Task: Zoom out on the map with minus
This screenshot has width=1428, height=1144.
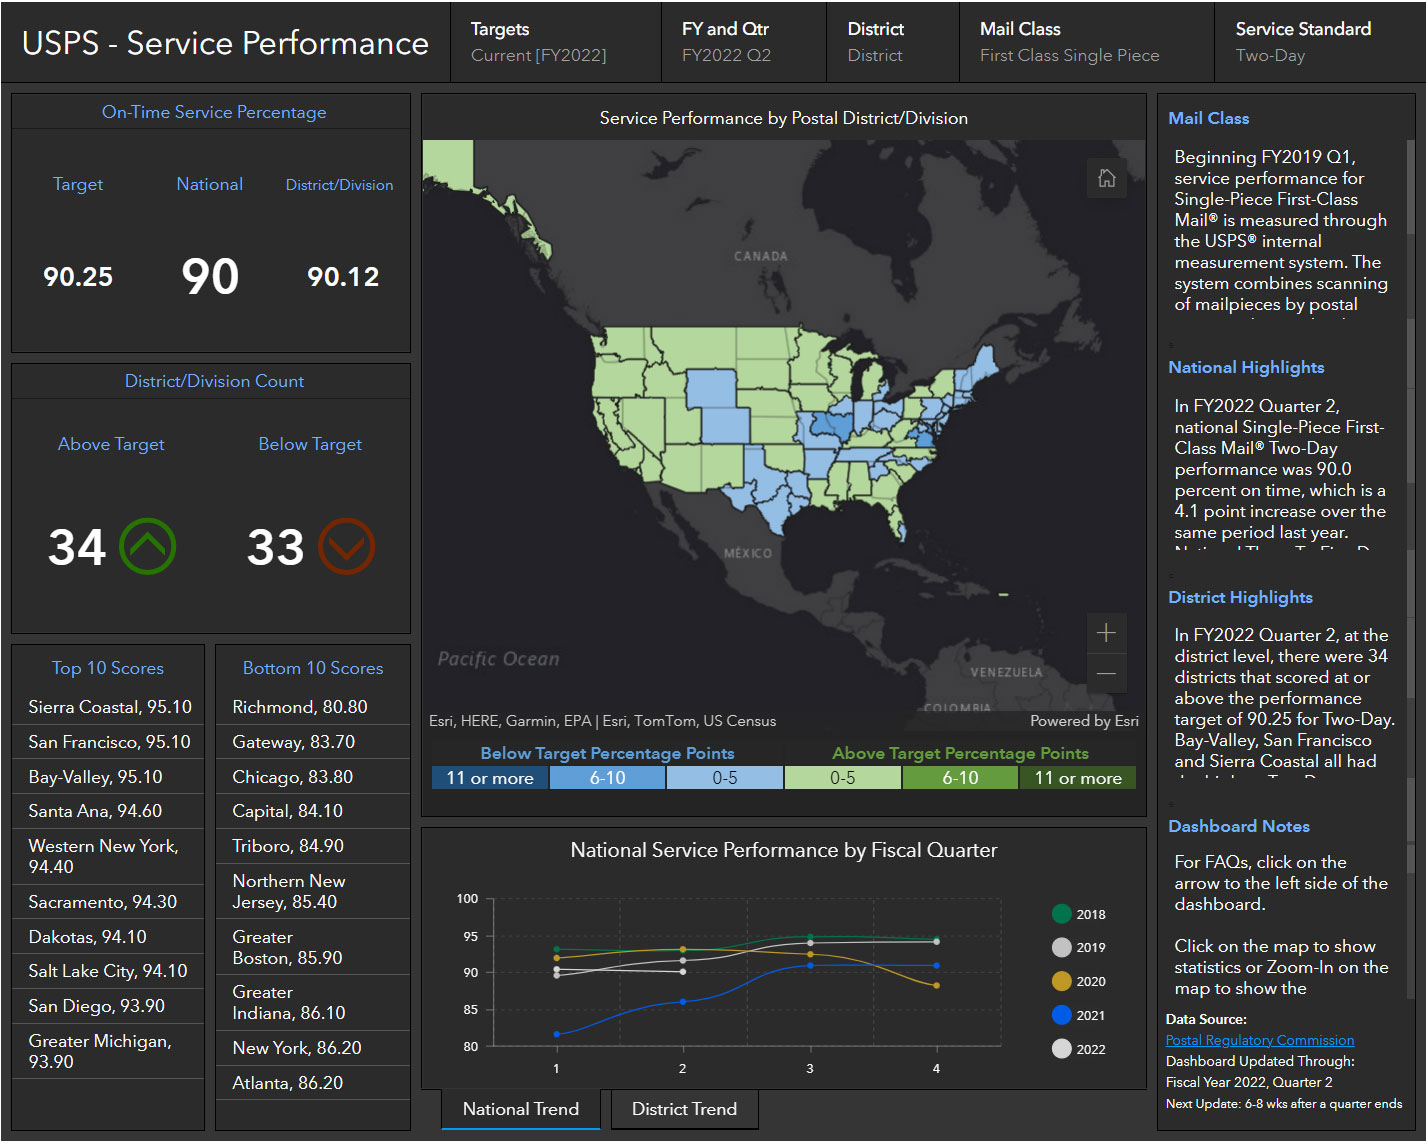Action: click(1106, 673)
